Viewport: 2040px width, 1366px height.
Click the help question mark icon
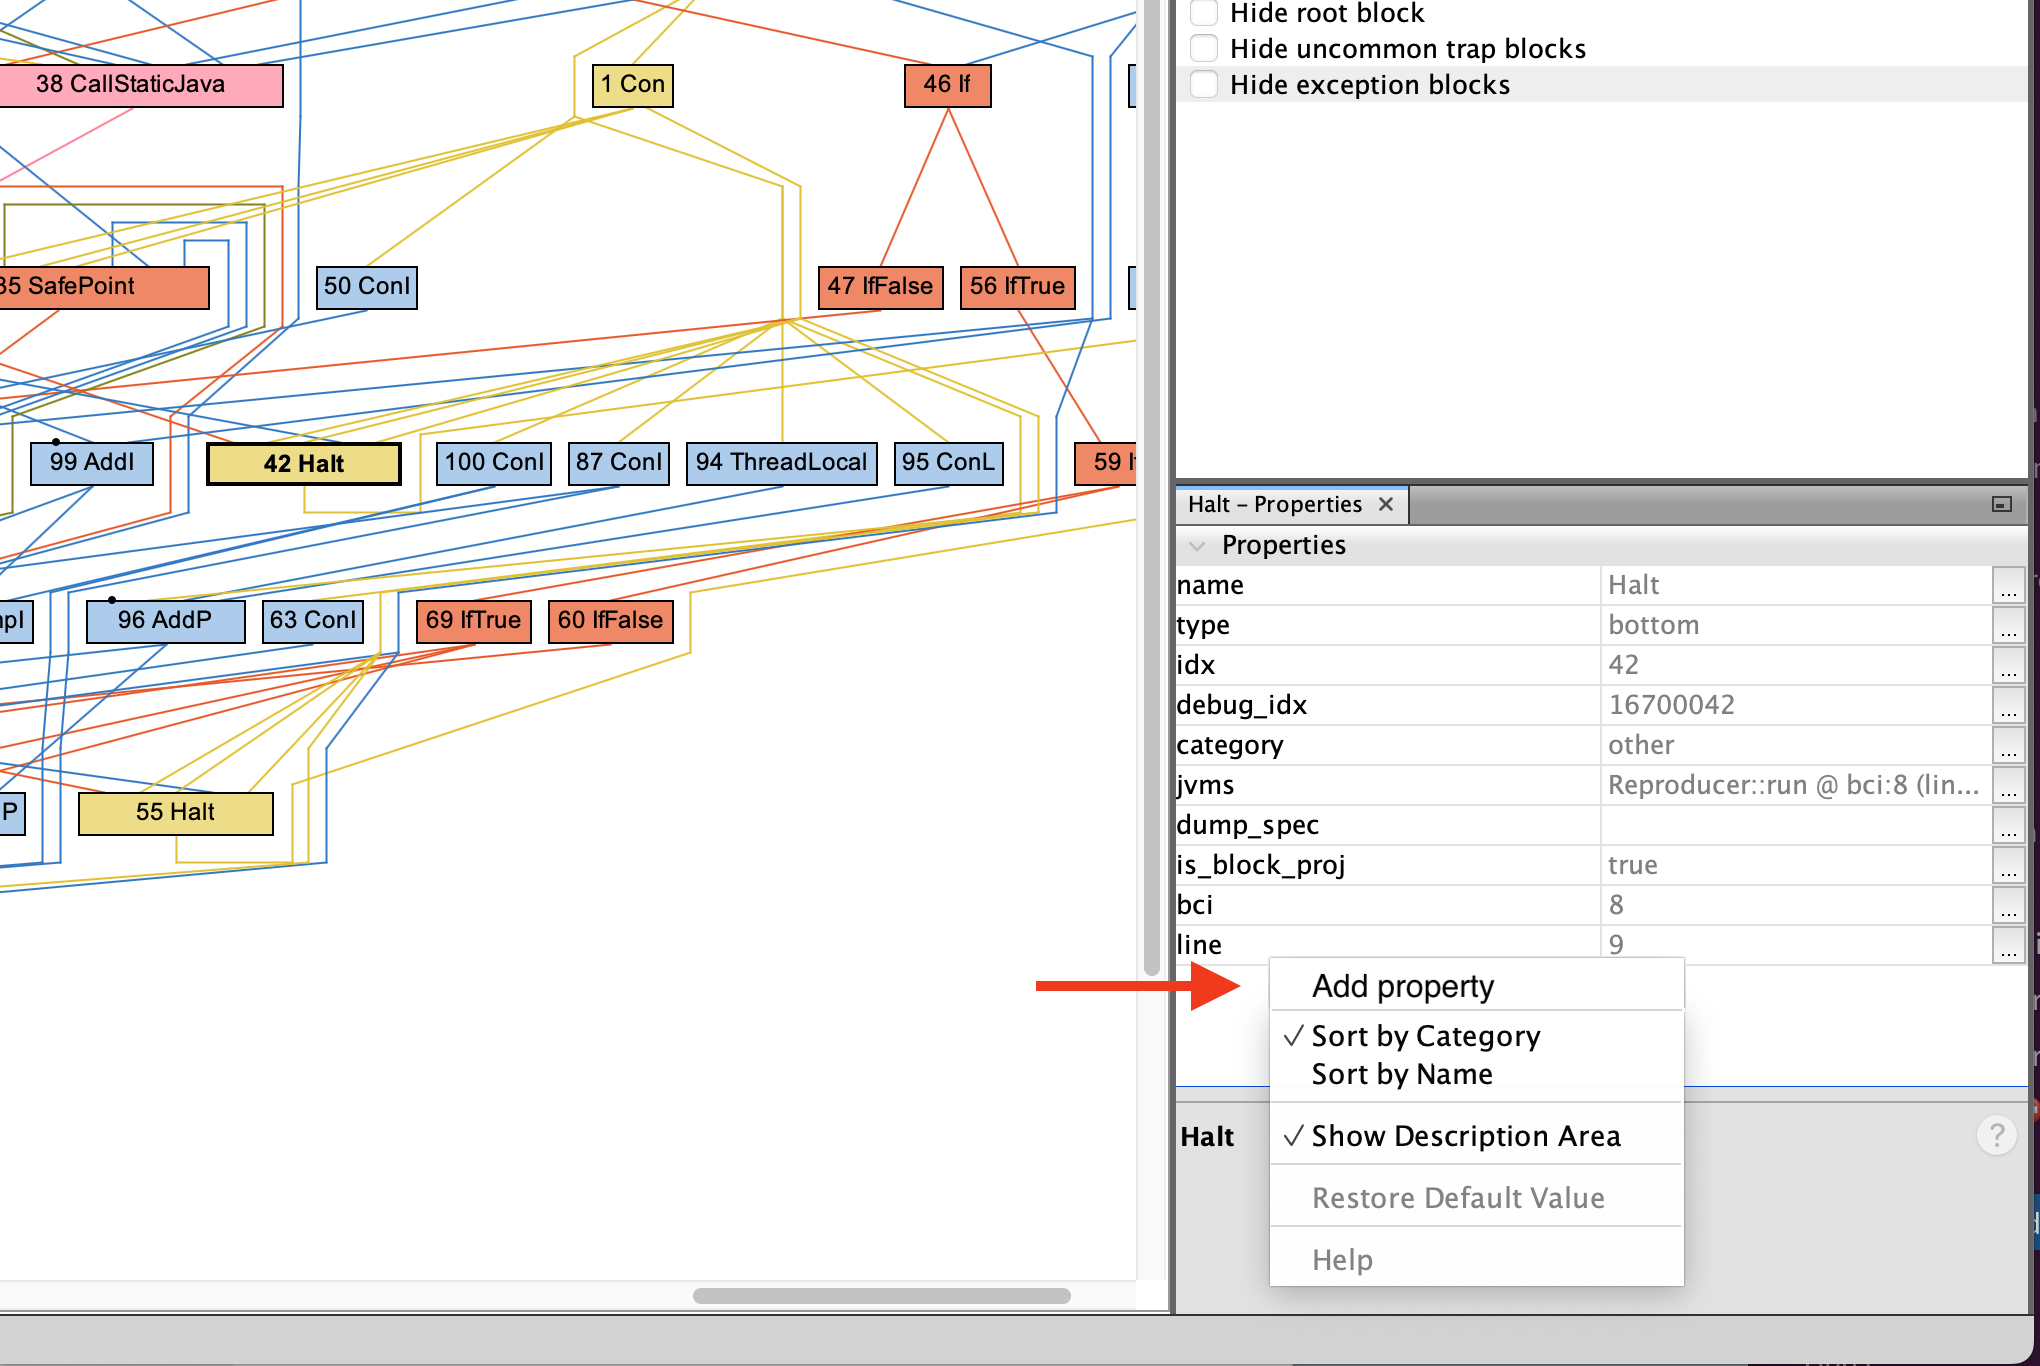(1996, 1135)
